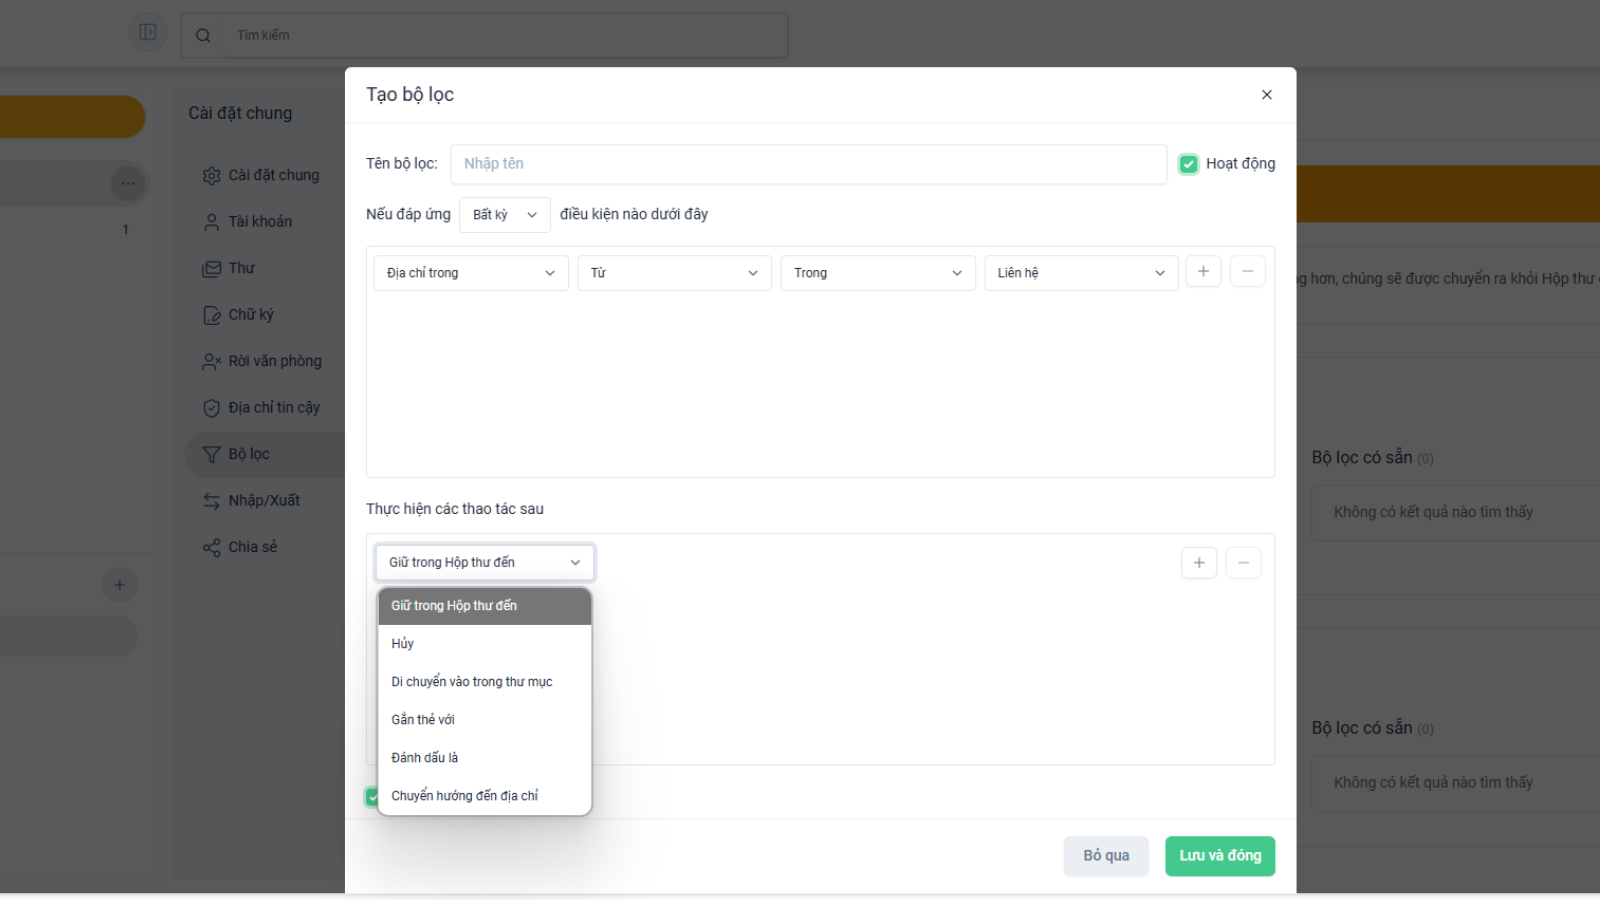1600x900 pixels.
Task: Add a new action row with plus
Action: 1199,563
